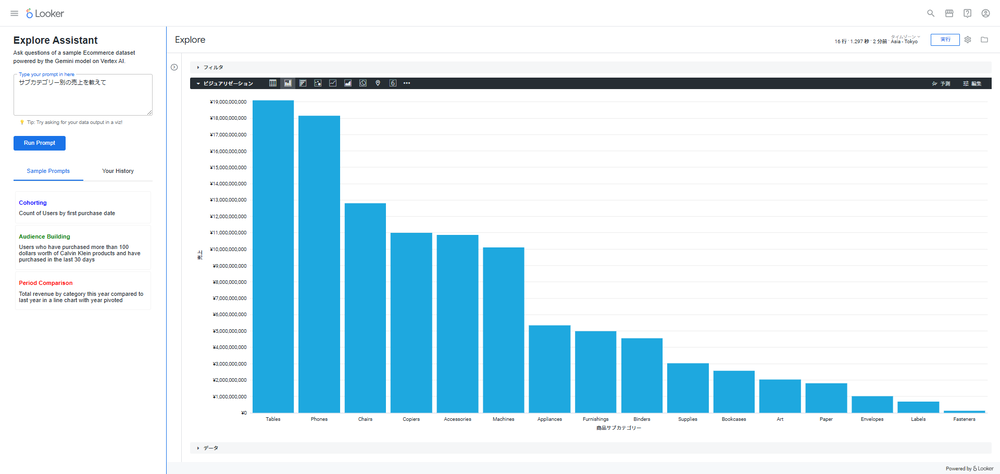The width and height of the screenshot is (1000, 474).
Task: Select the Line chart visualization icon
Action: tap(333, 84)
